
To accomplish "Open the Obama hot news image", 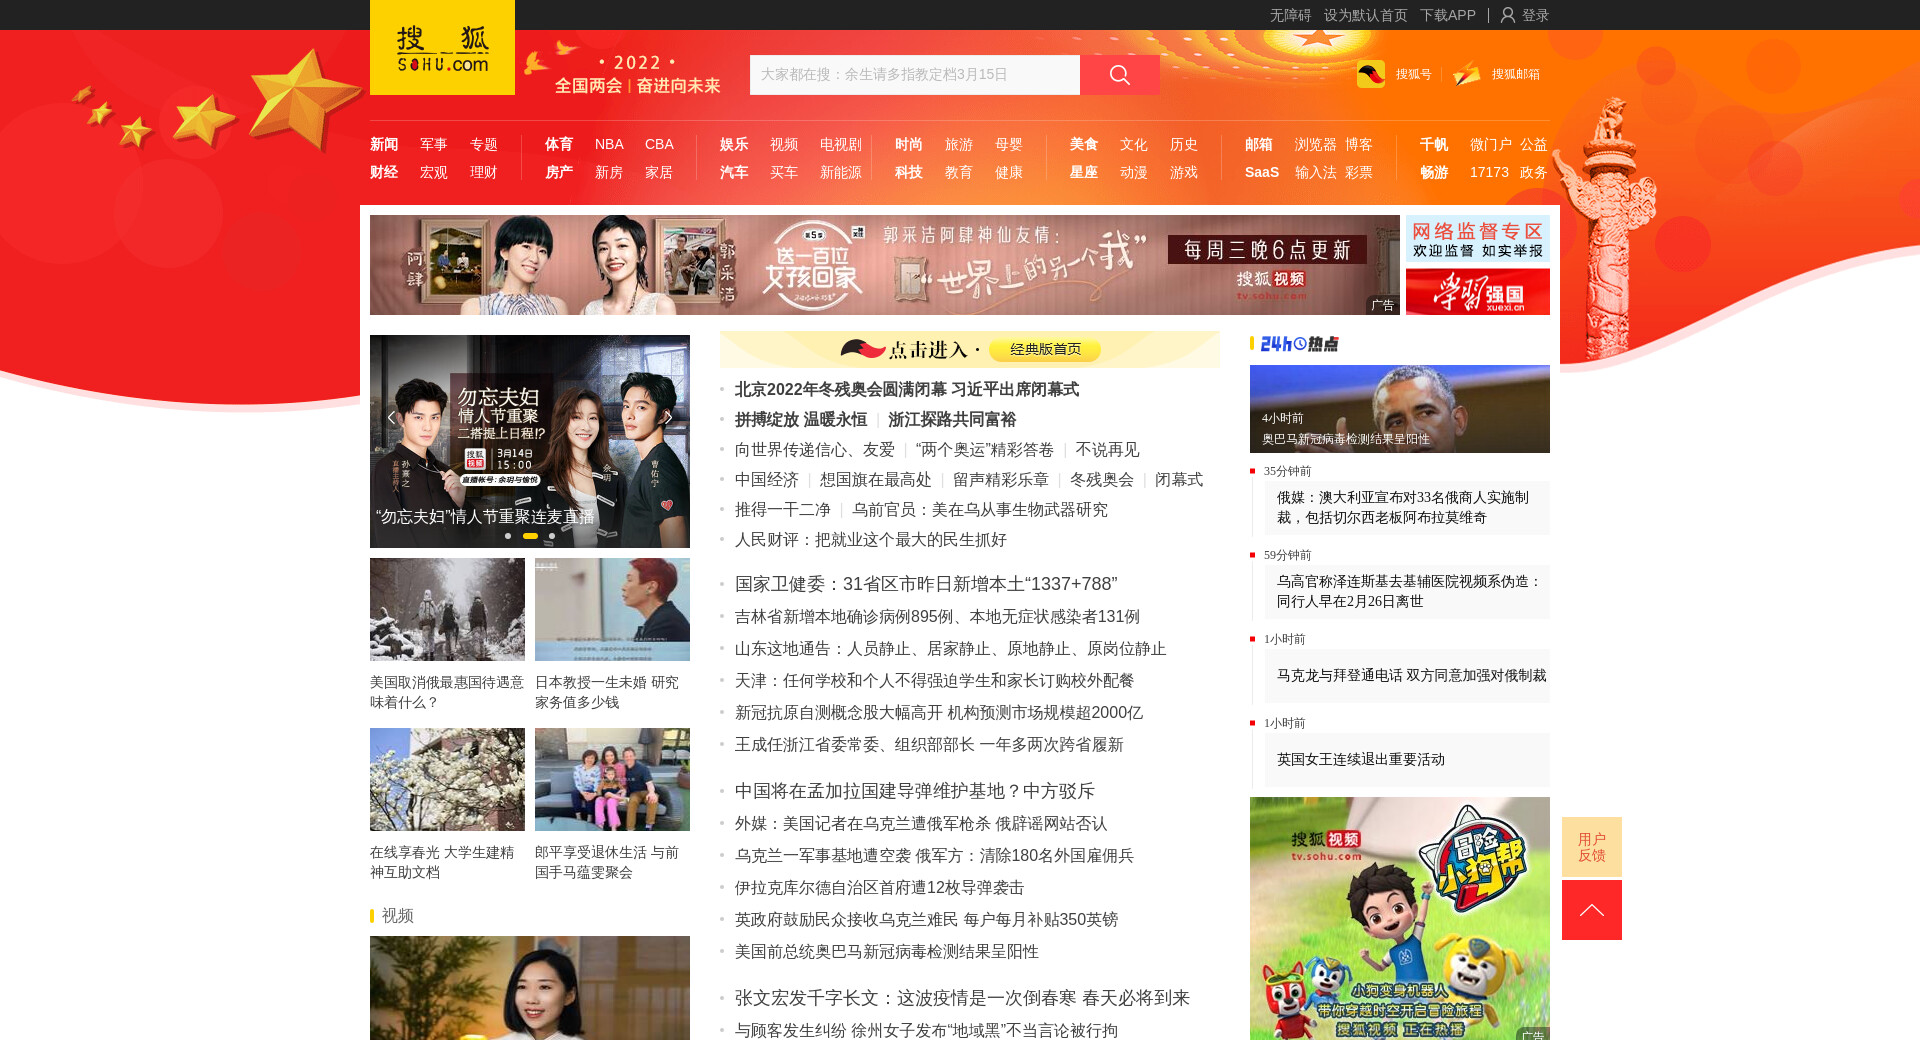I will tap(1400, 409).
